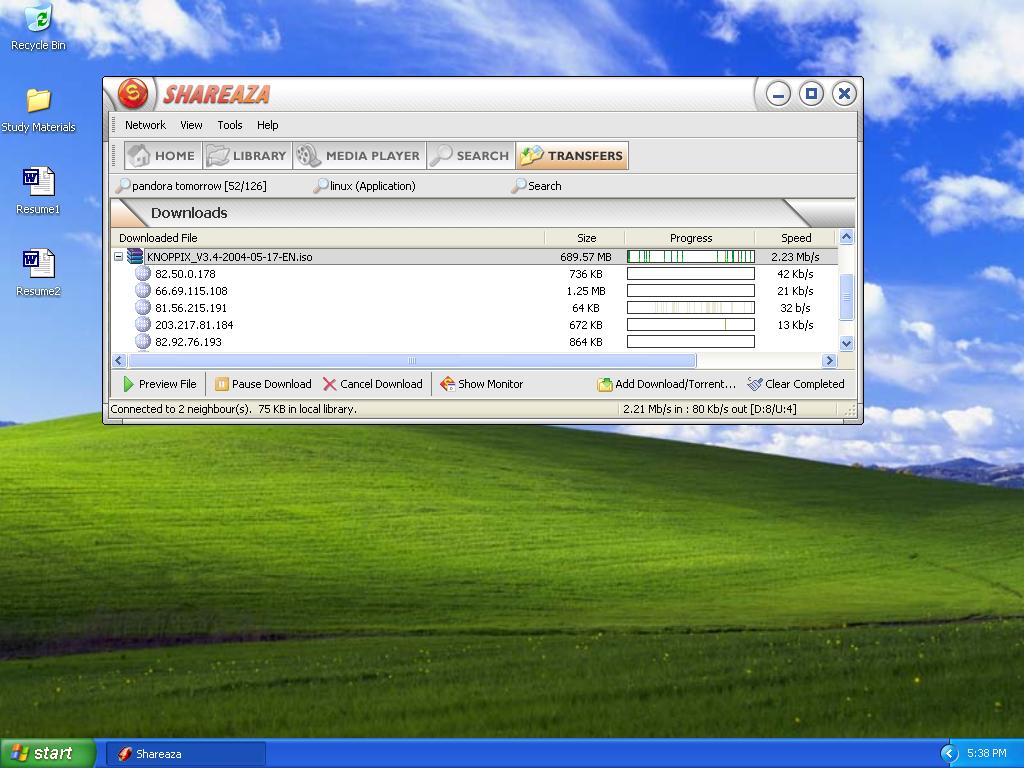
Task: Open the Library section
Action: click(247, 156)
